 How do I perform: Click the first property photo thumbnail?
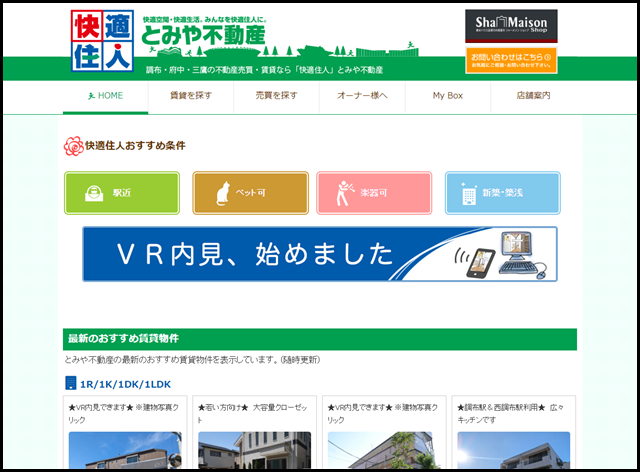point(125,450)
